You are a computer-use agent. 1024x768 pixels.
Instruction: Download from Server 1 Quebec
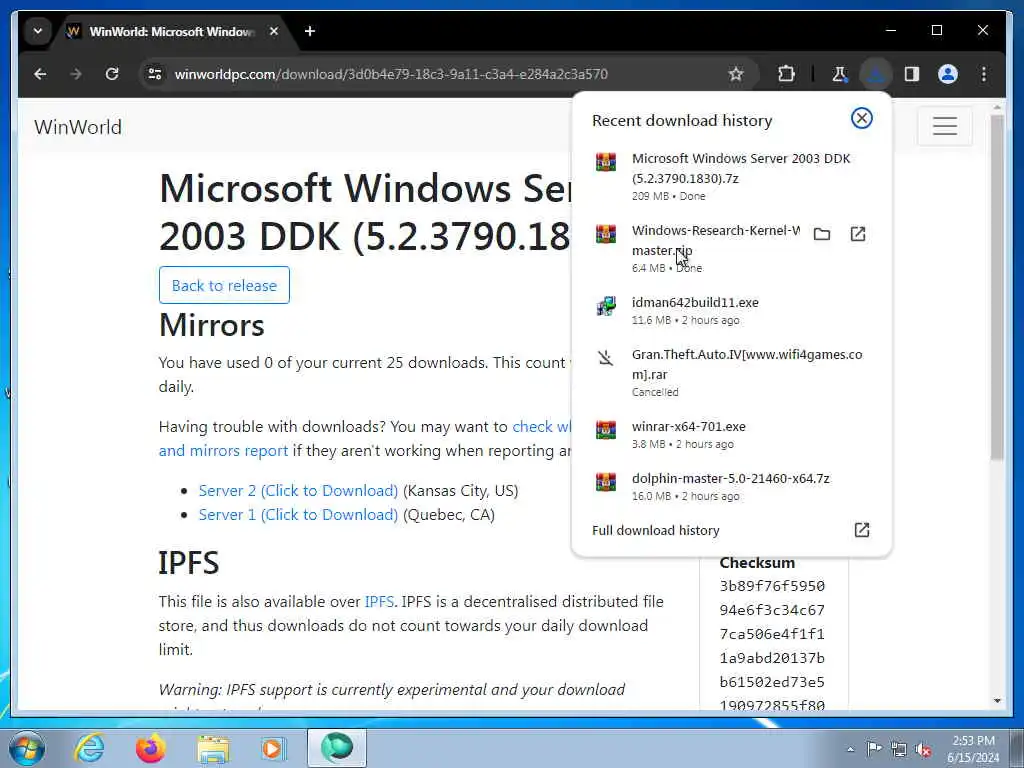[298, 515]
